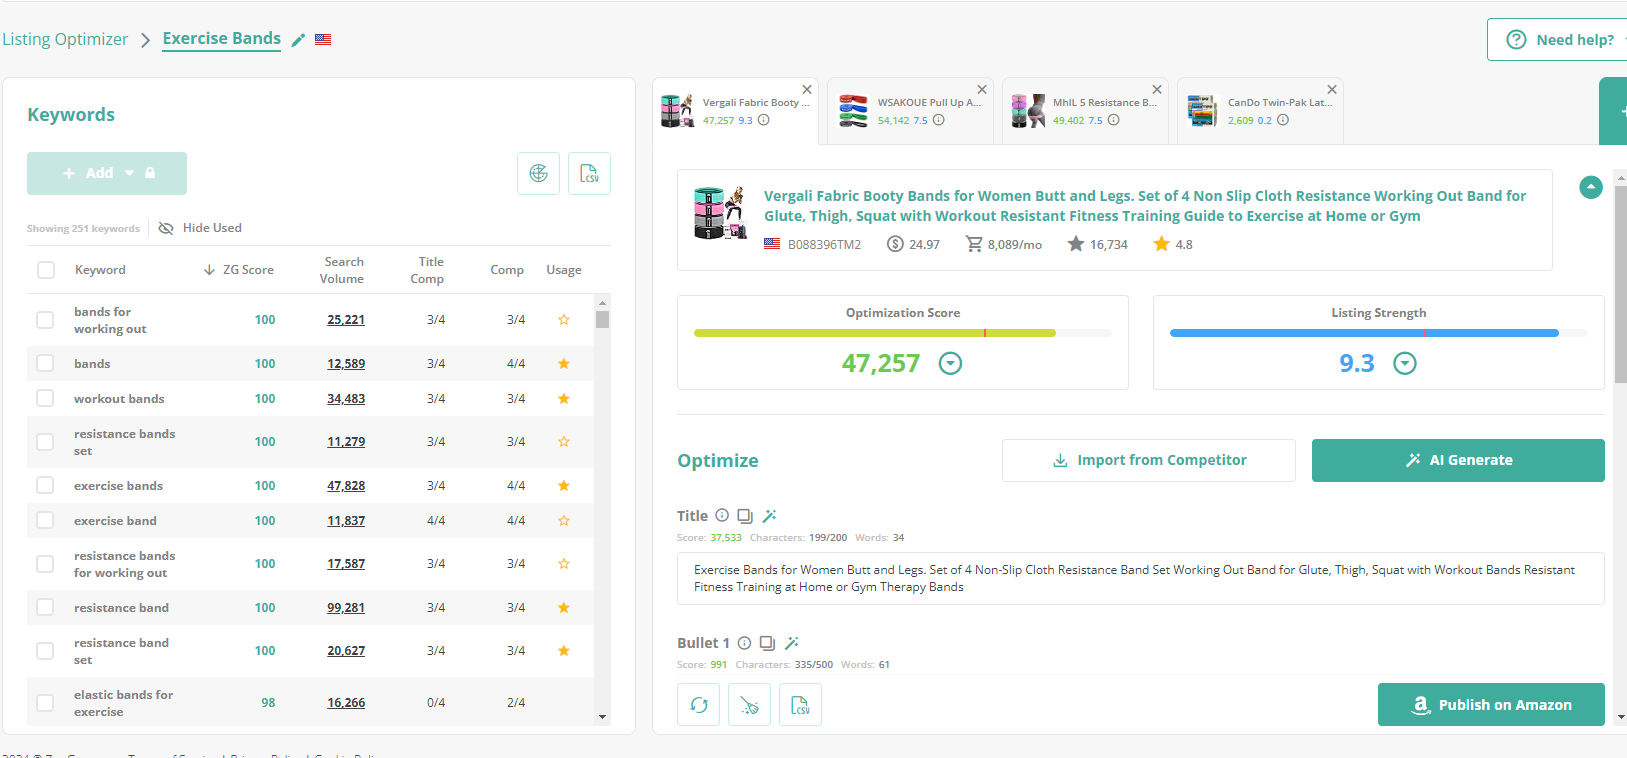Check the 'exercise bands' keyword checkbox
1627x758 pixels.
pos(45,485)
